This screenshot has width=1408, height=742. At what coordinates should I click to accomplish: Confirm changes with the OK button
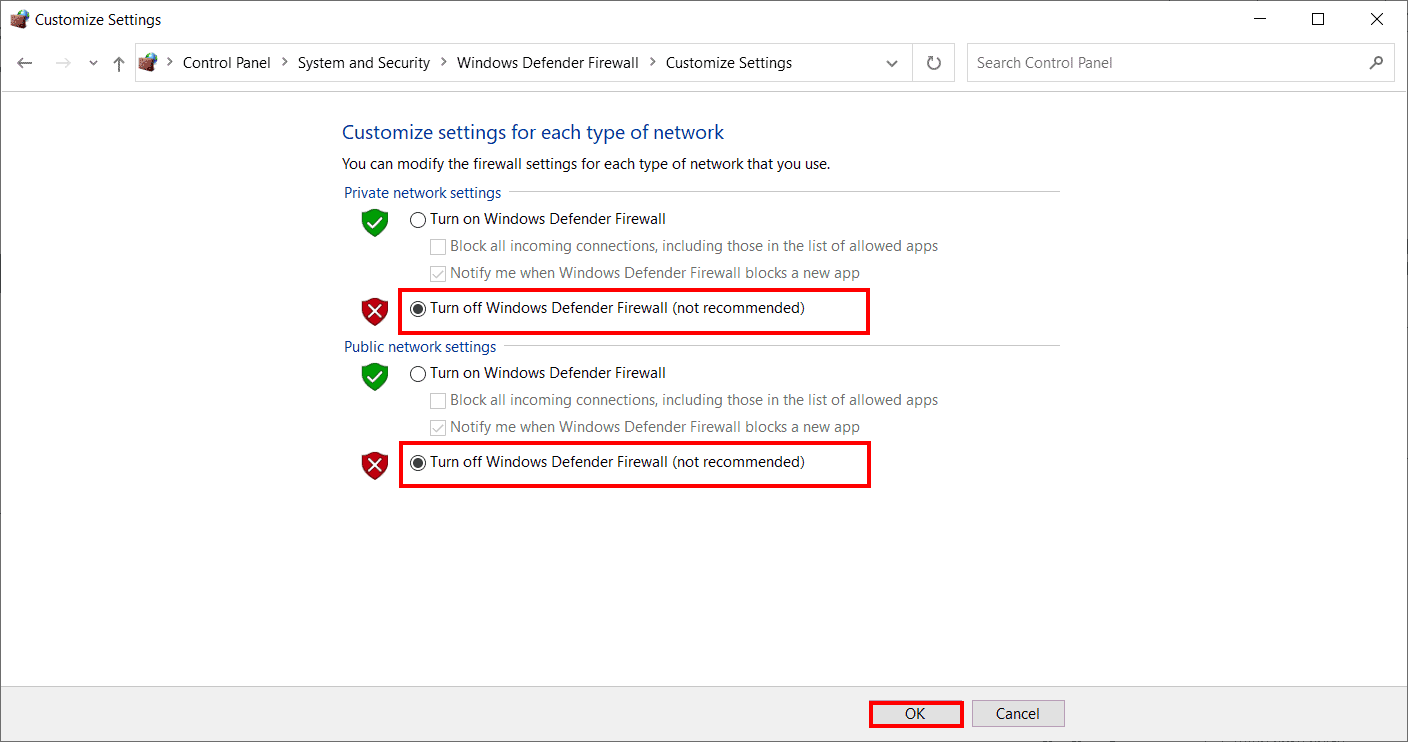[x=916, y=714]
